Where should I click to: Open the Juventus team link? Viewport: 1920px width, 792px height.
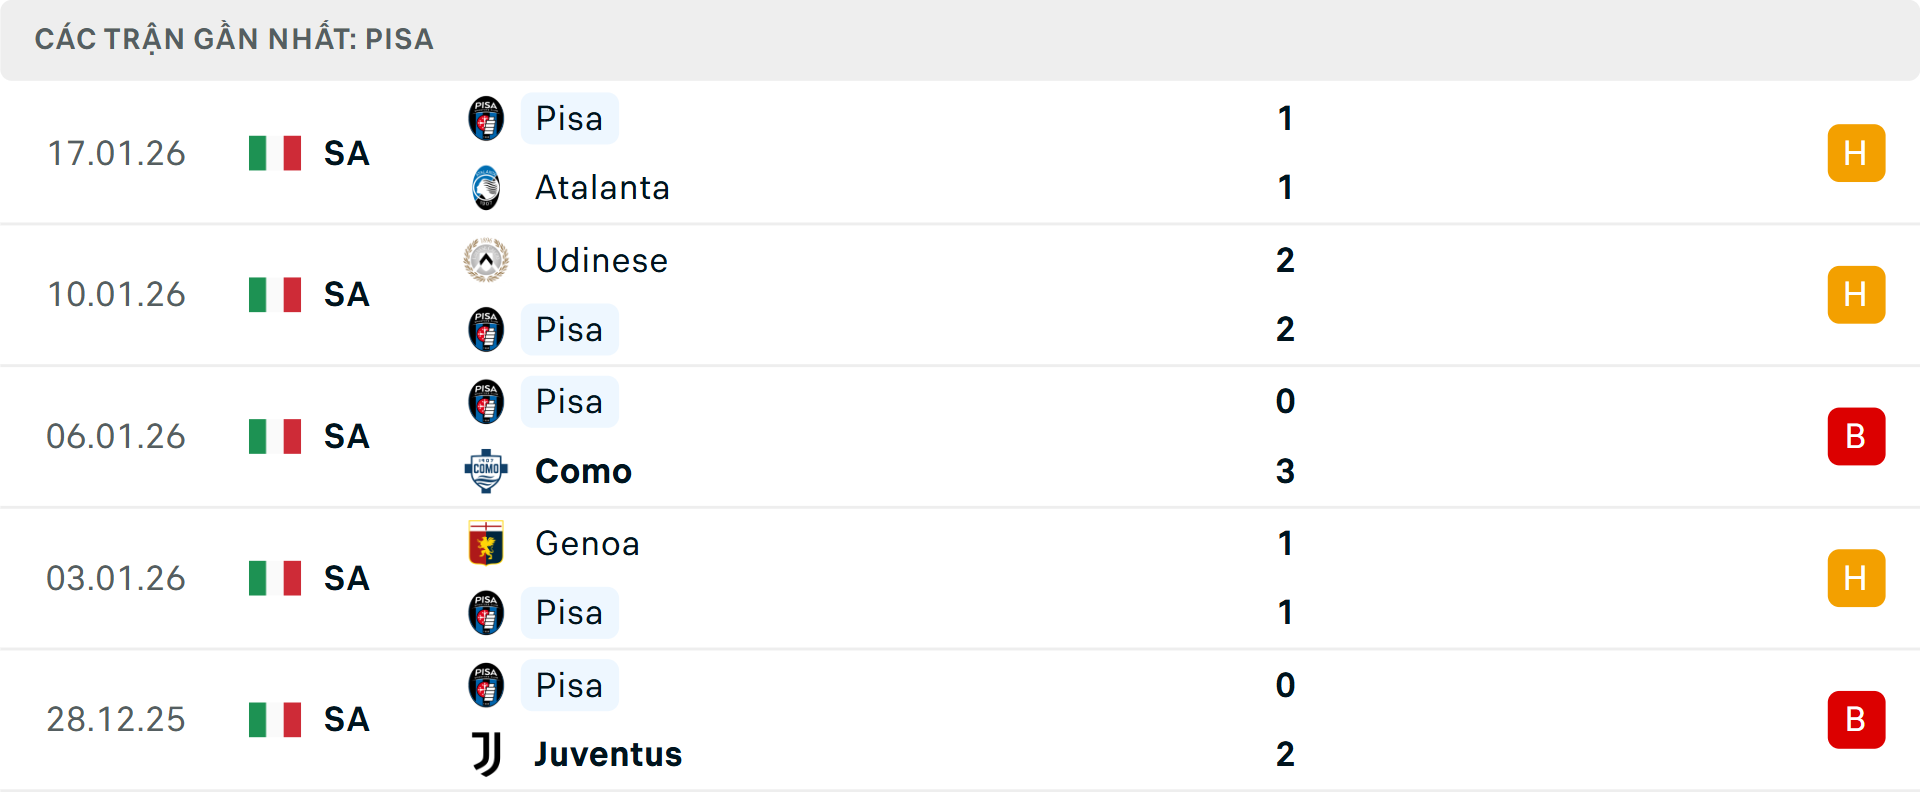pyautogui.click(x=608, y=754)
